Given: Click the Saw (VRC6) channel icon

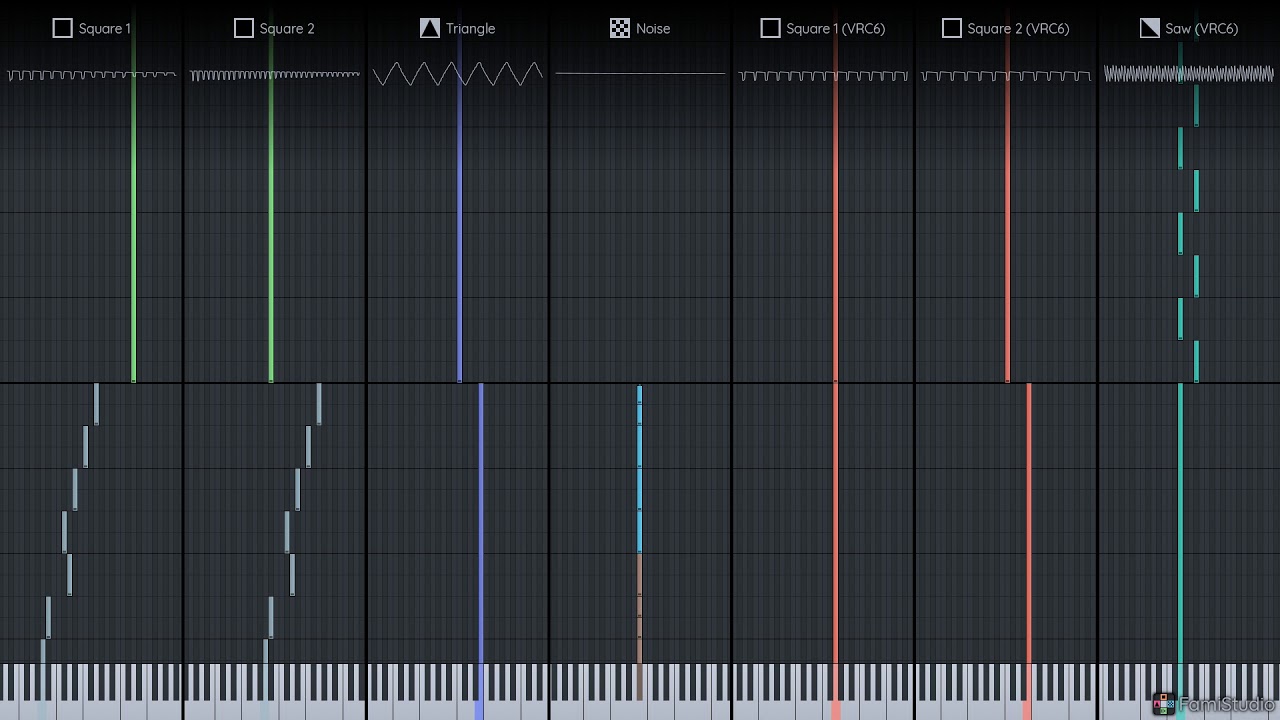Looking at the screenshot, I should pos(1150,28).
